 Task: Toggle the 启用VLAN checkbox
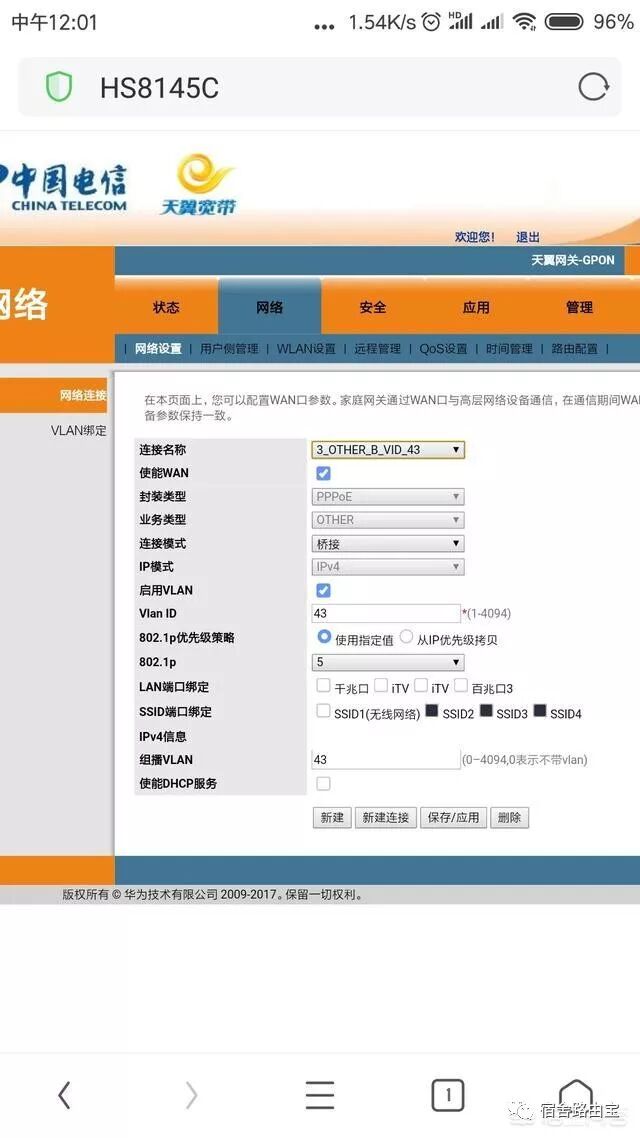pos(324,590)
